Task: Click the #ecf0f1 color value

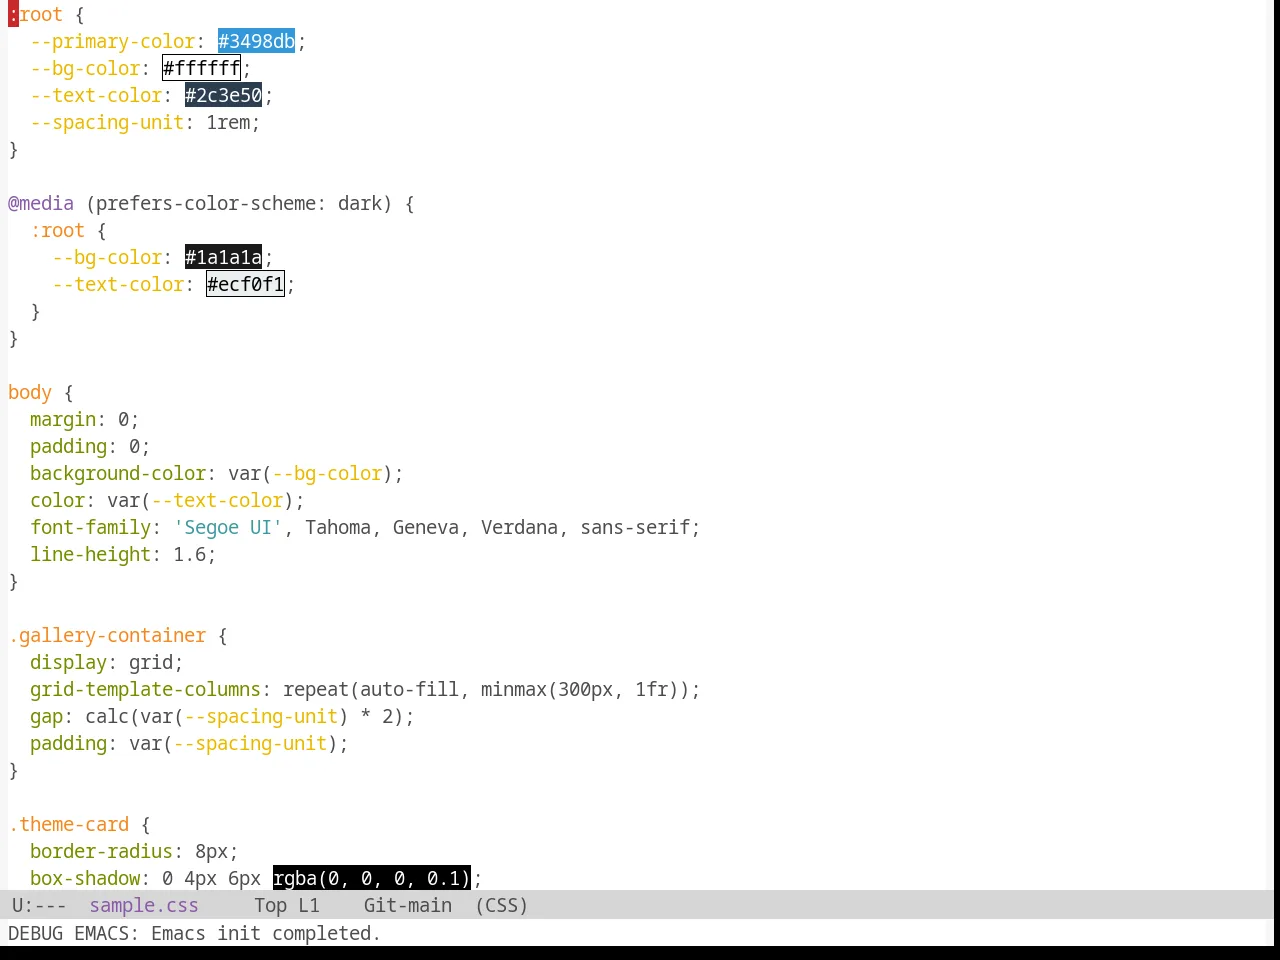Action: 245,284
